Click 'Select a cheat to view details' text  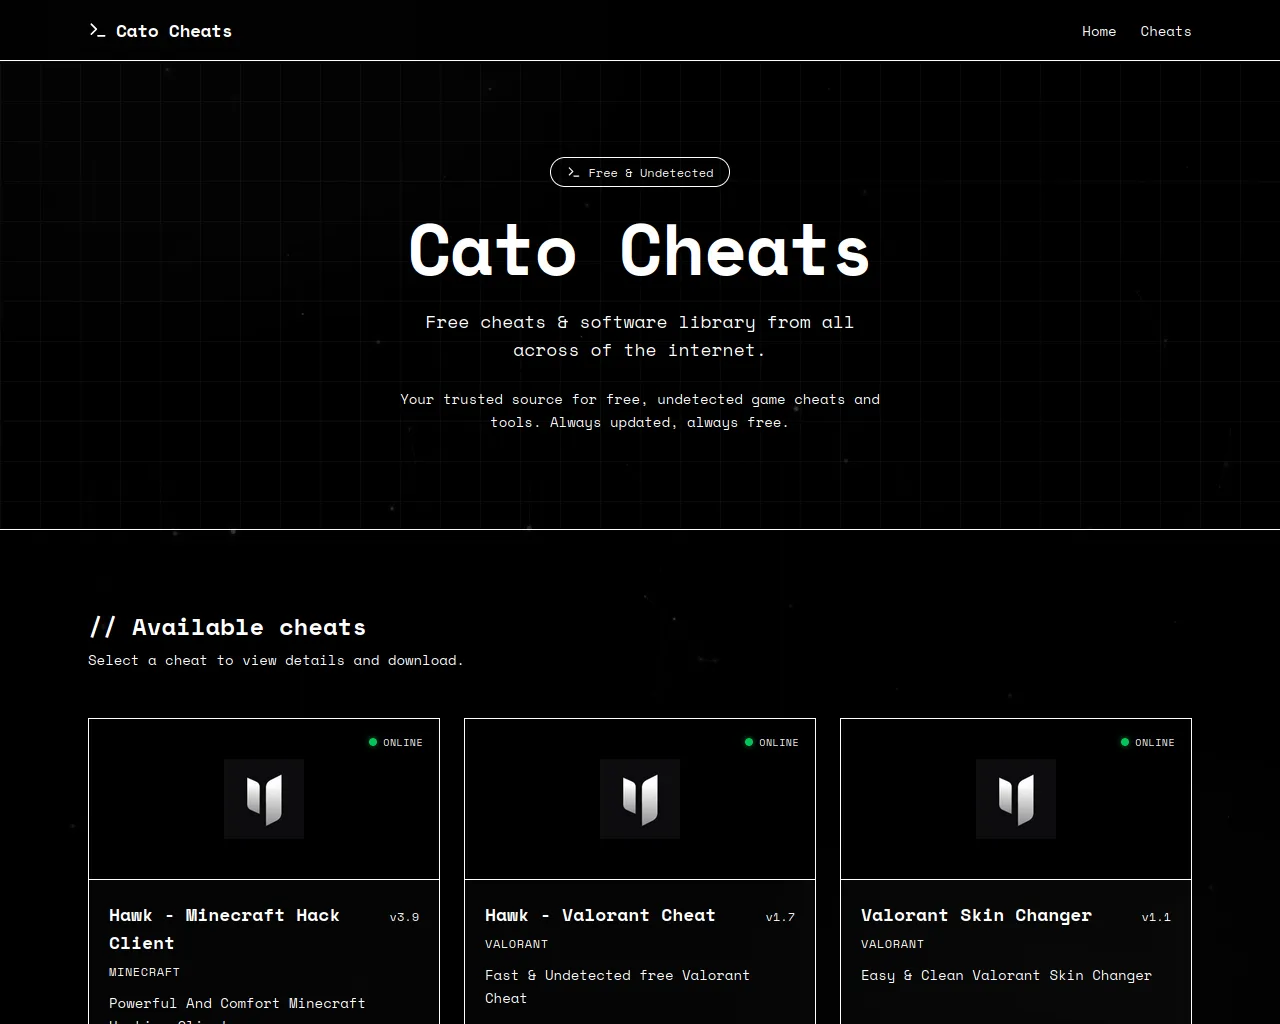click(x=276, y=660)
